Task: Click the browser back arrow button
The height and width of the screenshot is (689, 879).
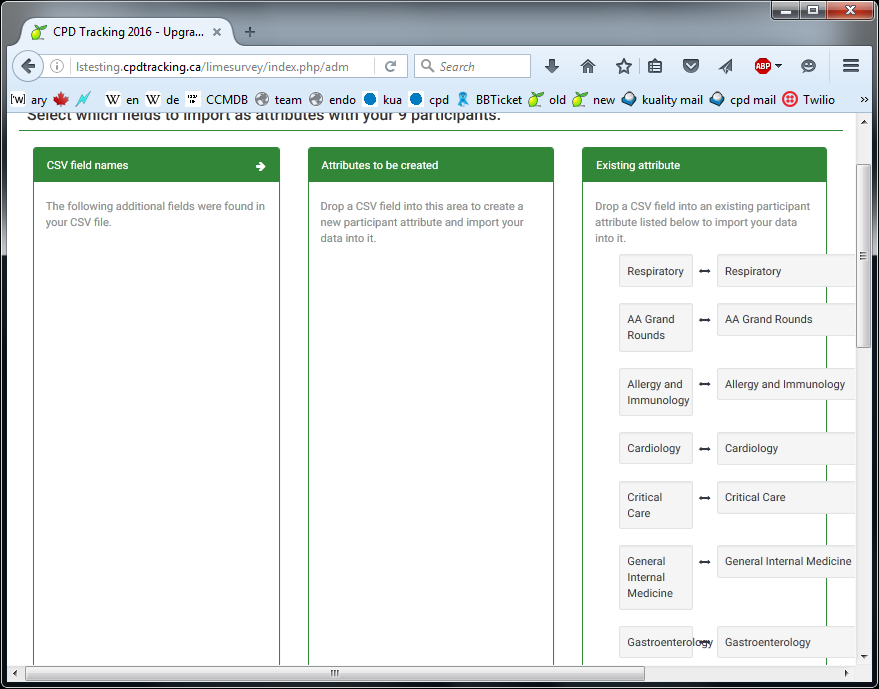Action: point(27,67)
